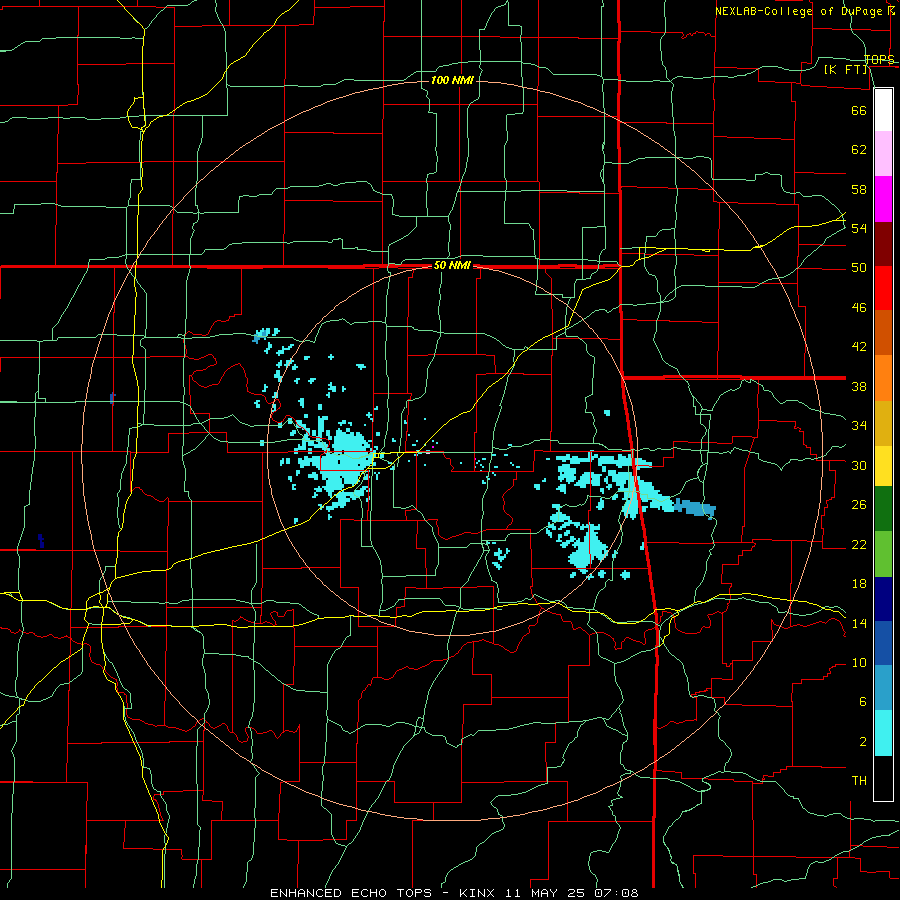This screenshot has width=900, height=900.
Task: Choose the navy blue legend swatch
Action: (x=883, y=599)
